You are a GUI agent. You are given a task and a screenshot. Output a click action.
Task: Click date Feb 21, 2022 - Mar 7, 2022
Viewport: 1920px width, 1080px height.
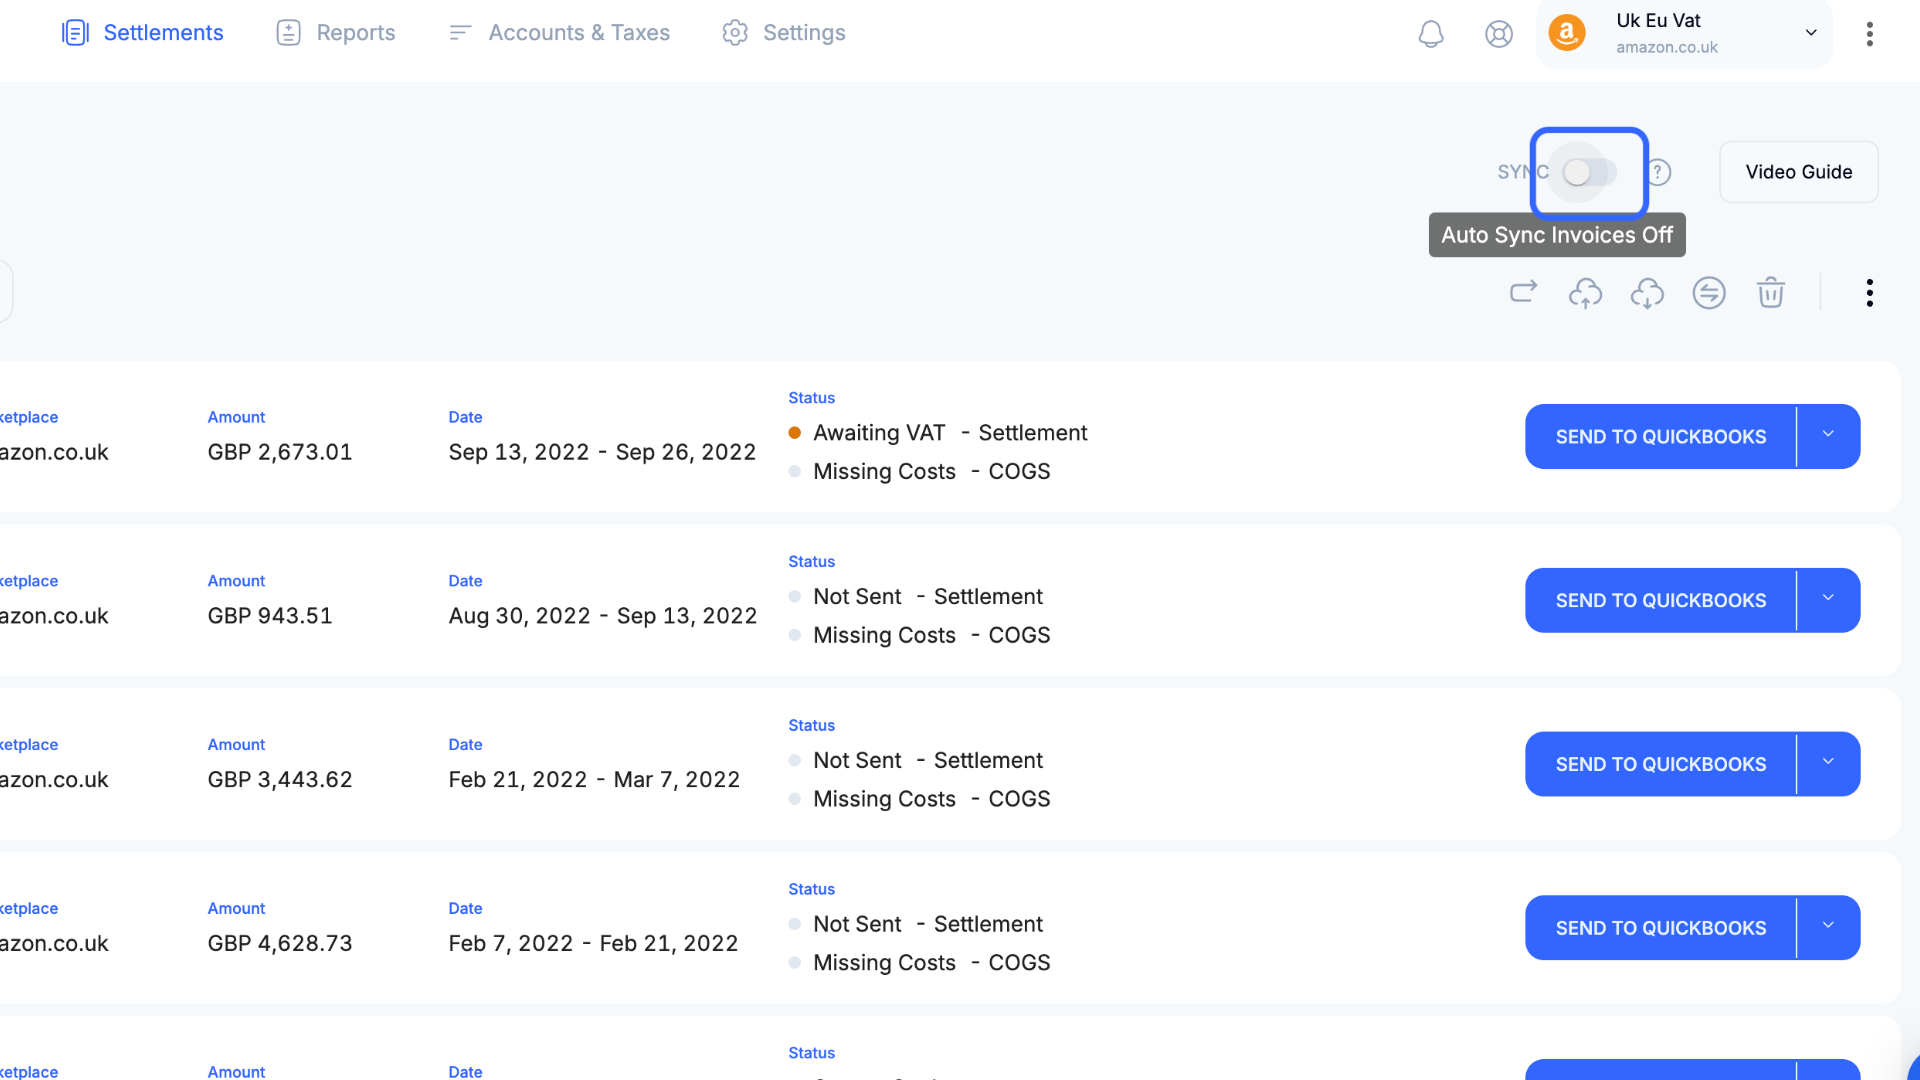[x=594, y=780]
